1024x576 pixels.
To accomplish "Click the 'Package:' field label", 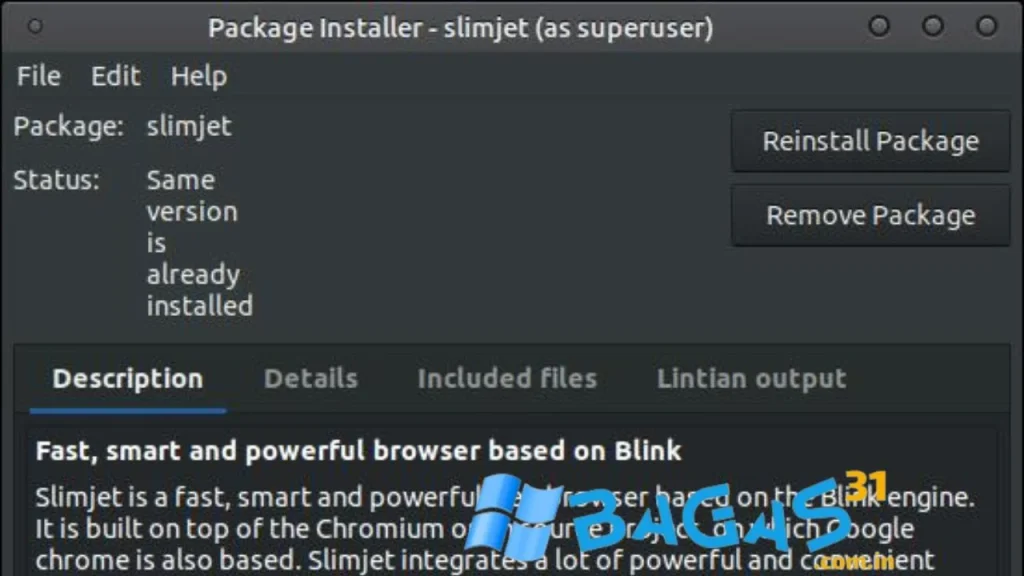I will coord(69,127).
